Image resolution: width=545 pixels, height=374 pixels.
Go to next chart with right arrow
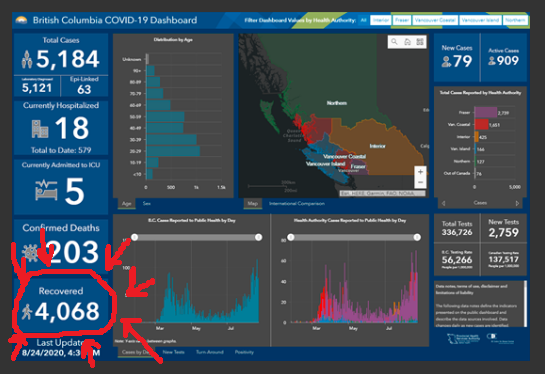[517, 203]
